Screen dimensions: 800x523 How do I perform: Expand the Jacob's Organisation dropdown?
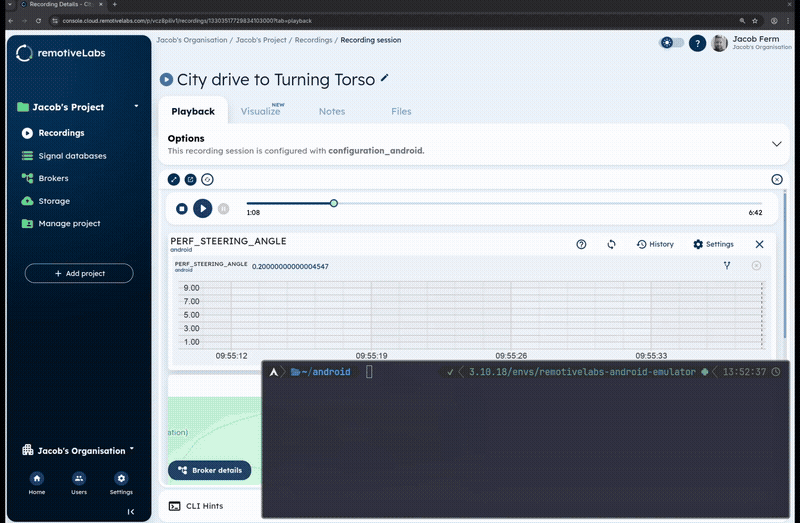point(132,450)
